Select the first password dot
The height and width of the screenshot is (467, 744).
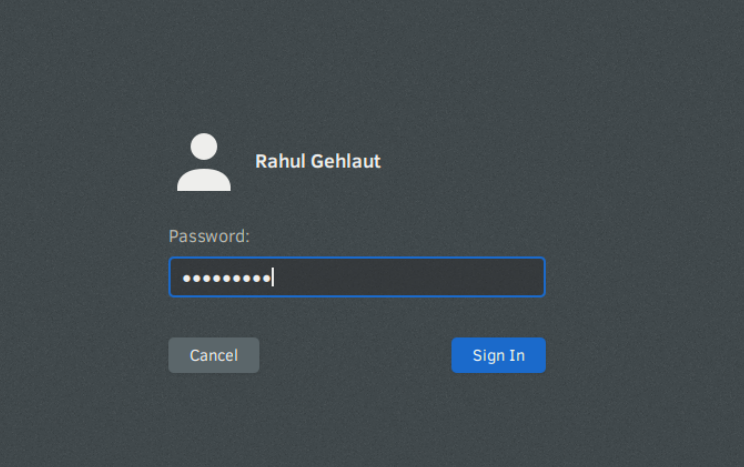click(187, 278)
